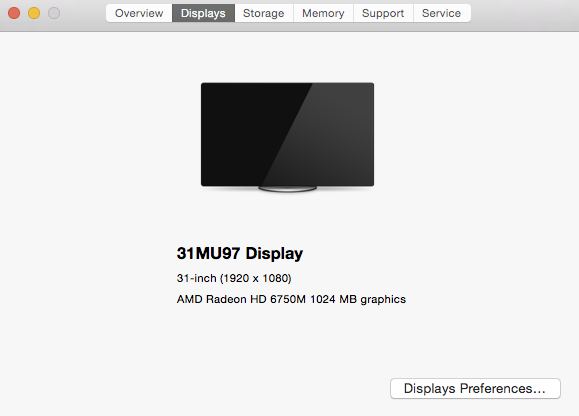Click empty title bar area right of Service

[524, 15]
